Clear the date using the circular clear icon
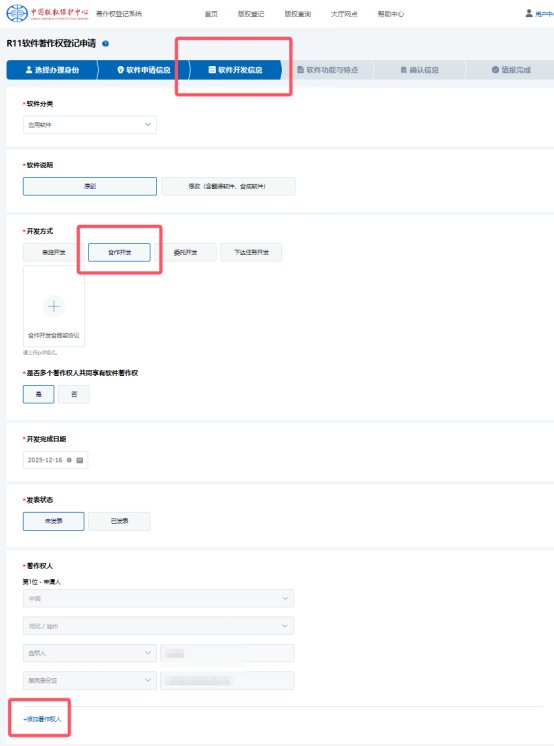This screenshot has width=554, height=746. click(x=69, y=460)
